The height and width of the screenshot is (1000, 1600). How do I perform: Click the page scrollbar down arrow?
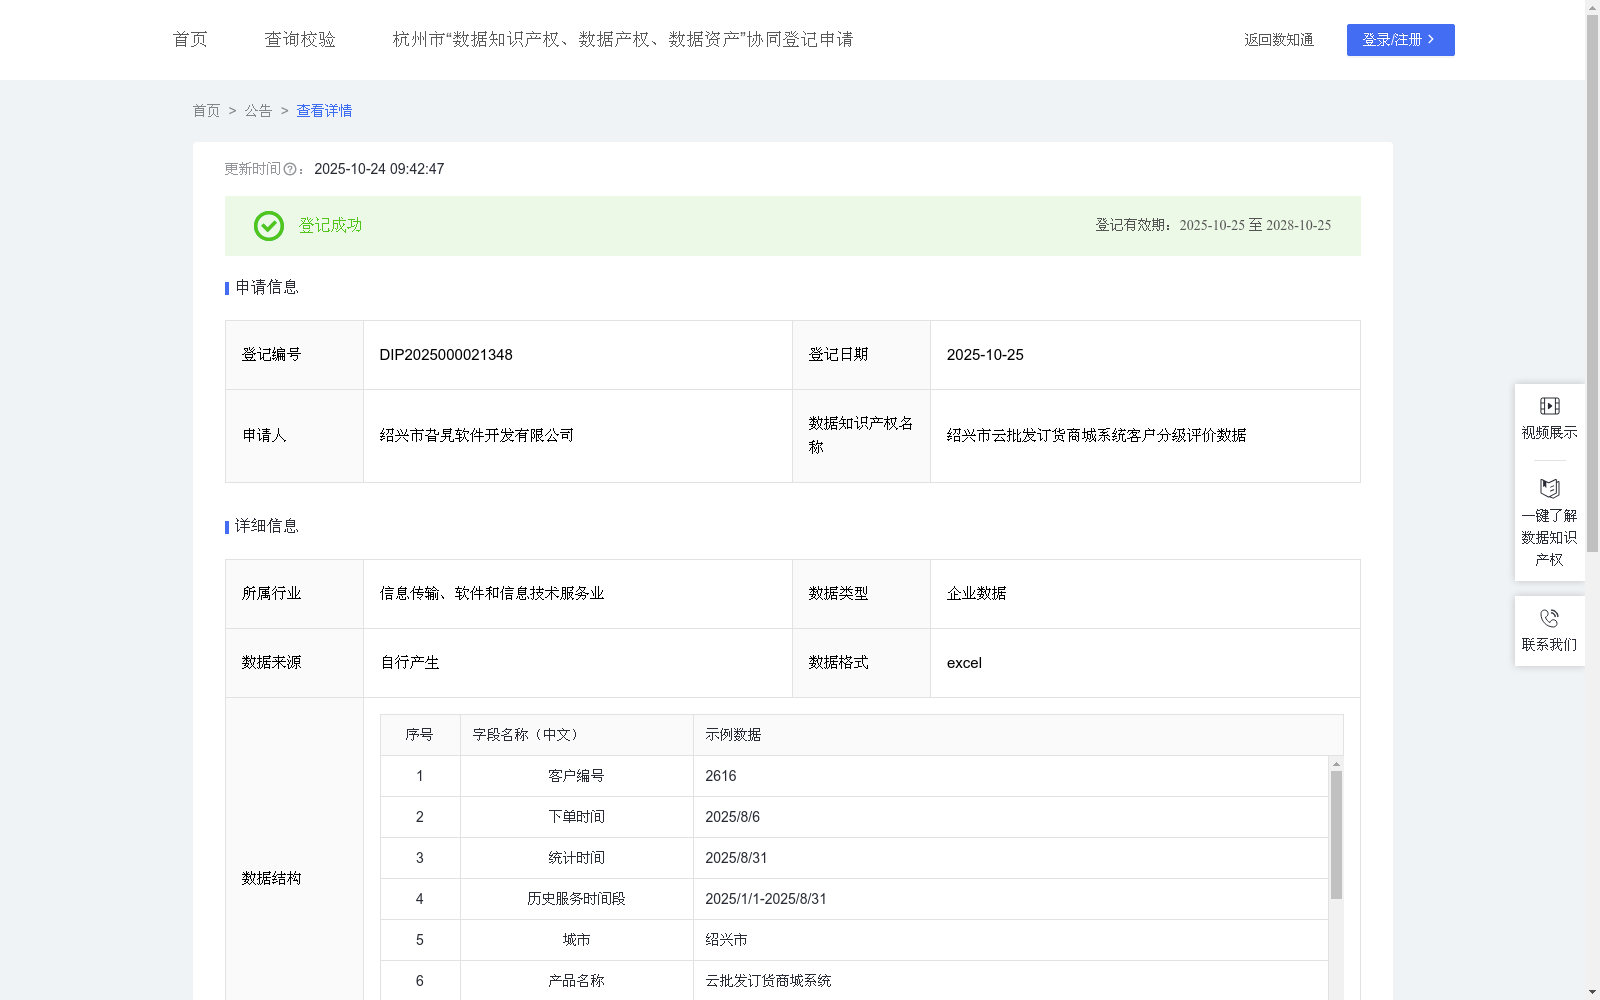1592,992
